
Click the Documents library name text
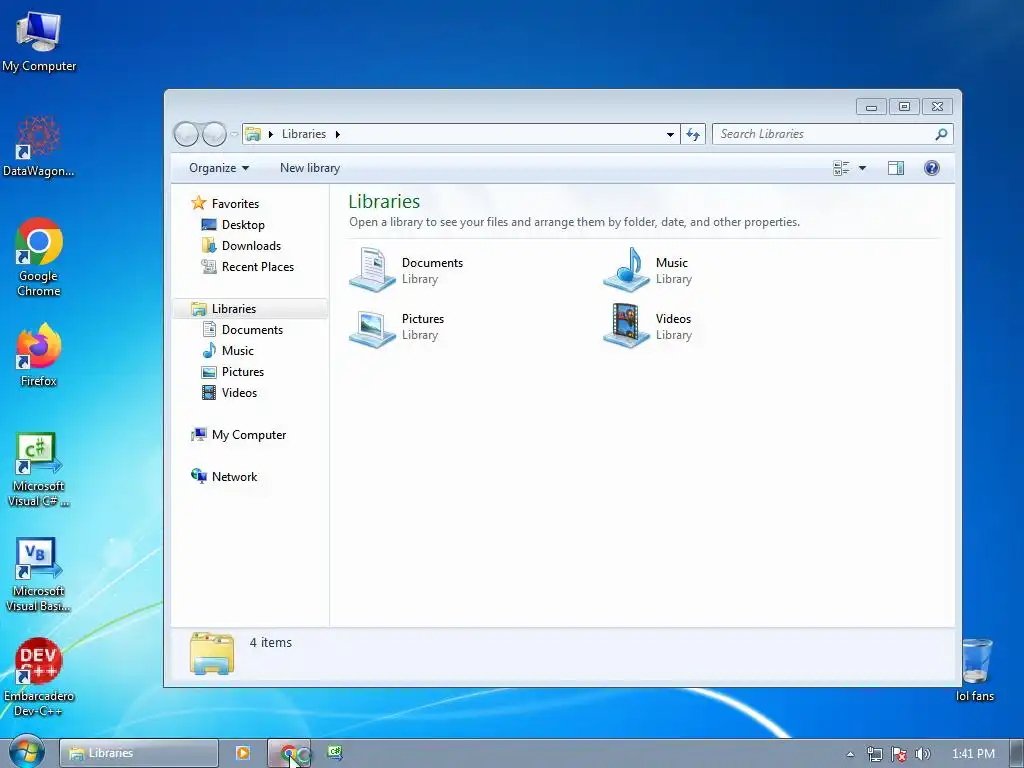pyautogui.click(x=432, y=263)
